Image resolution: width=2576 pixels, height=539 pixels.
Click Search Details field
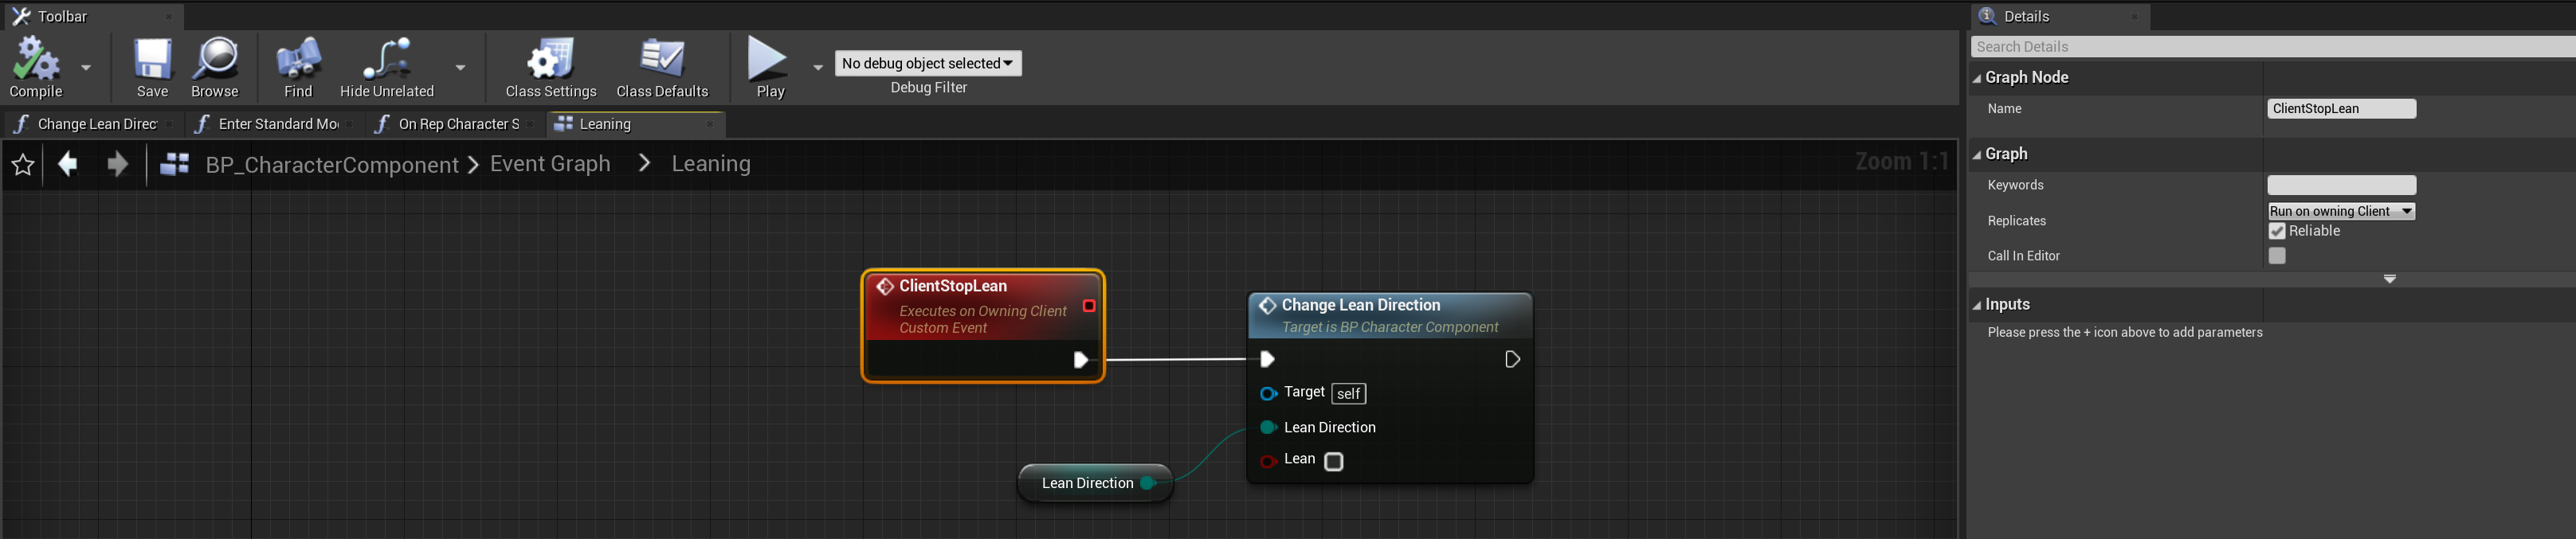[x=2272, y=47]
